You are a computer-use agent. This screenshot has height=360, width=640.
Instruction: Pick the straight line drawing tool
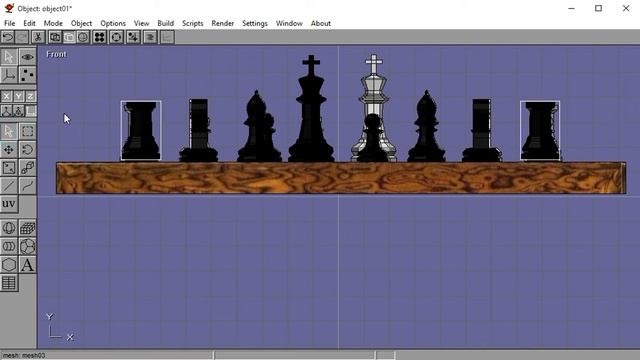pyautogui.click(x=9, y=186)
